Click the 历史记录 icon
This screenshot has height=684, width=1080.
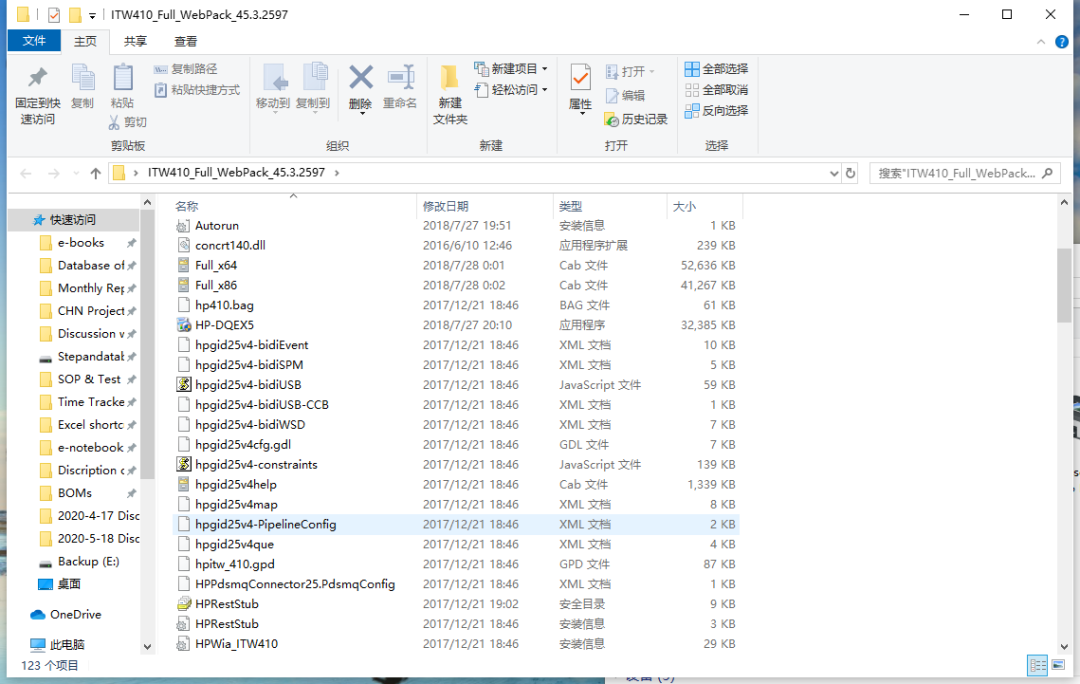612,120
